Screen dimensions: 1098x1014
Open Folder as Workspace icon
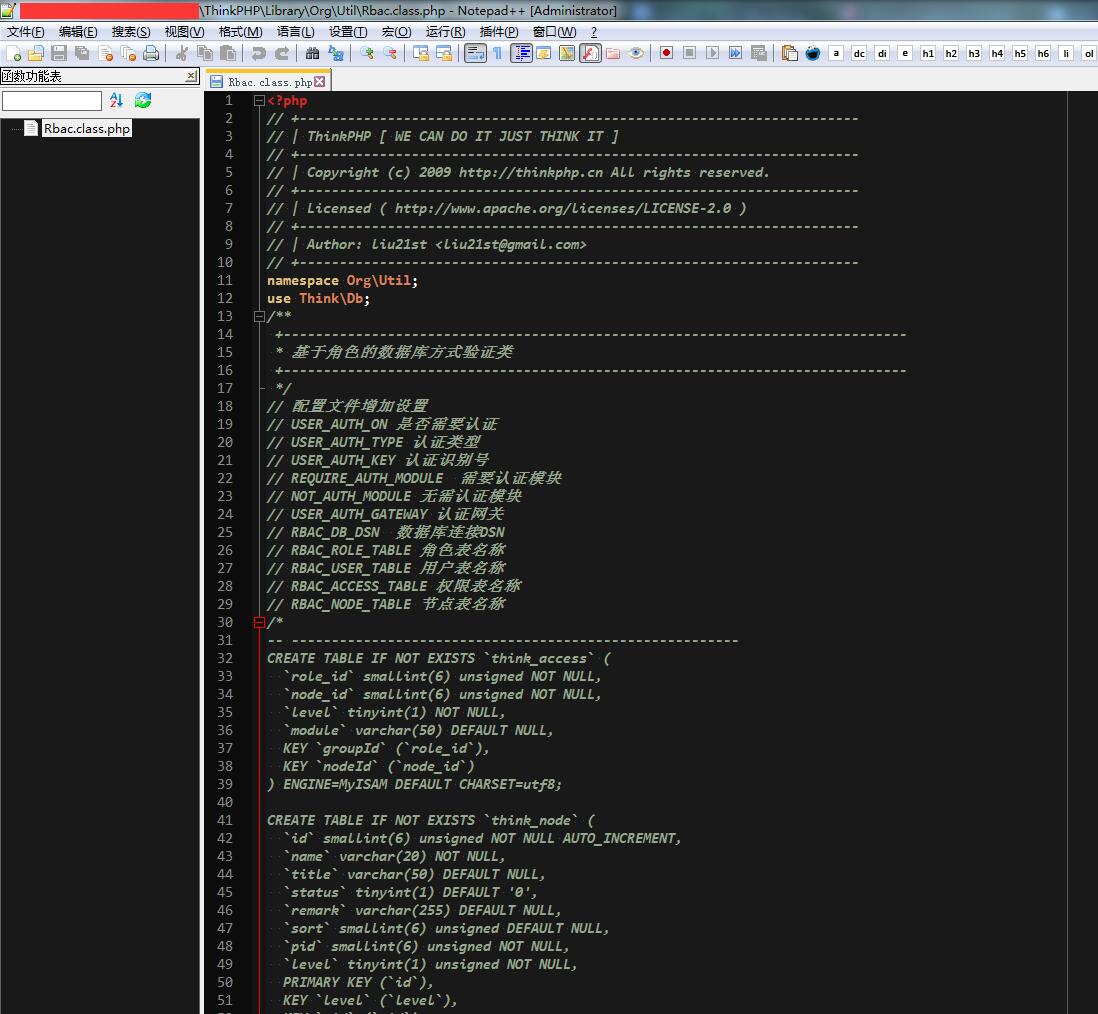tap(613, 53)
